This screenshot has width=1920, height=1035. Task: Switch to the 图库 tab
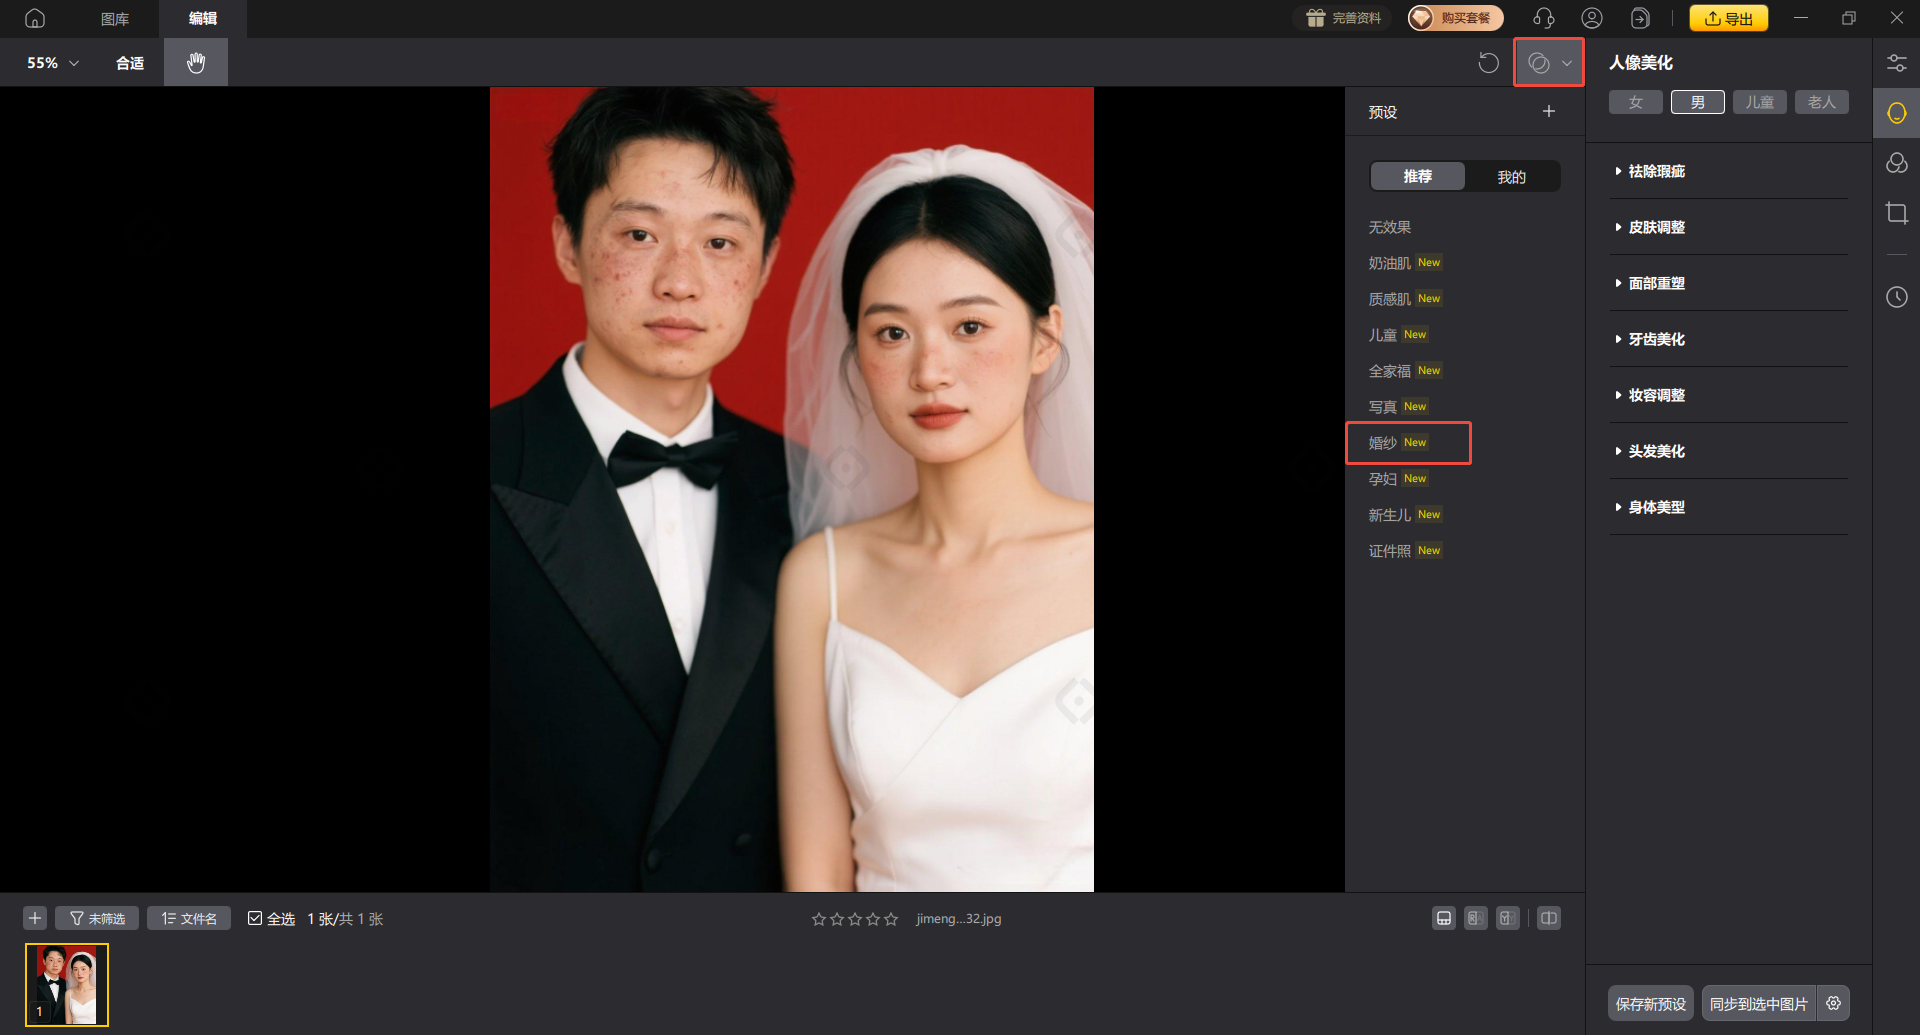pyautogui.click(x=114, y=18)
